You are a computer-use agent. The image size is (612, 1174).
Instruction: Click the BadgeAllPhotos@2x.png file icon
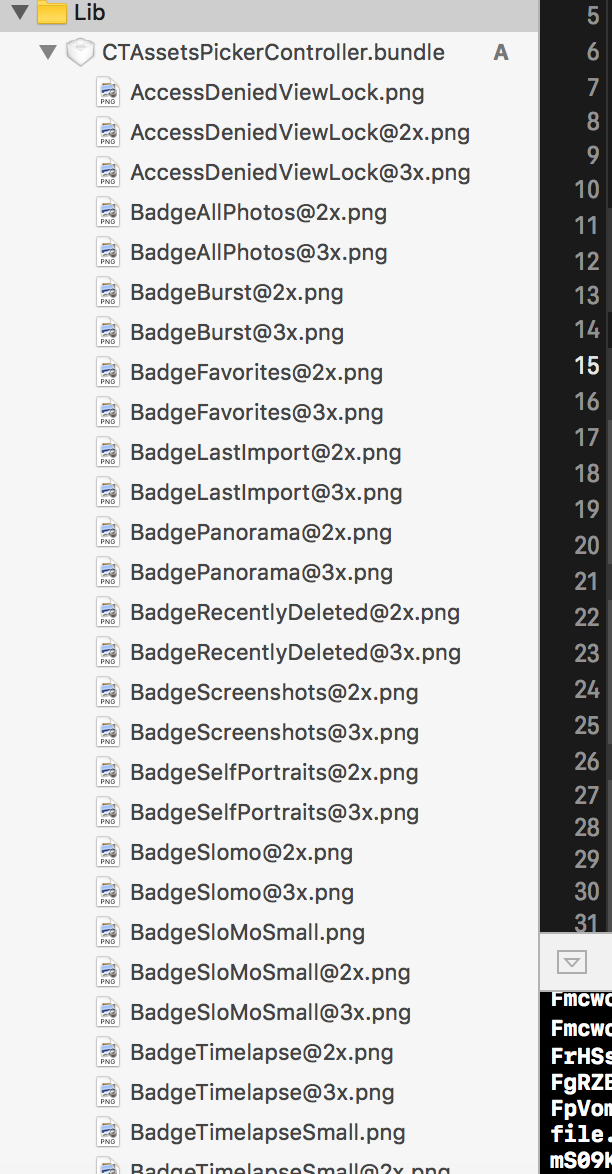(x=108, y=213)
